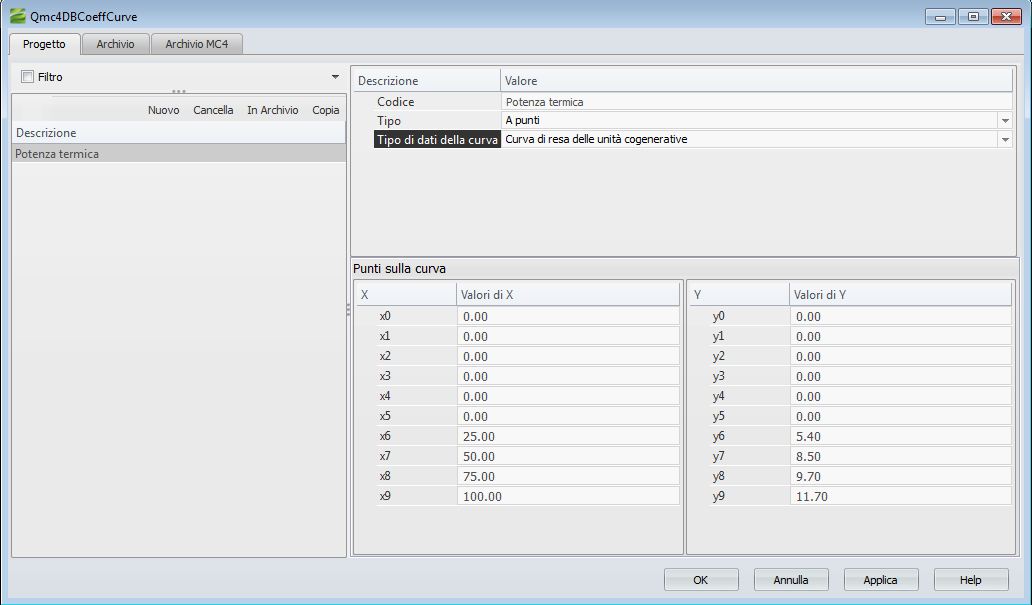Click the Codice property label
1032x605 pixels.
pyautogui.click(x=396, y=102)
